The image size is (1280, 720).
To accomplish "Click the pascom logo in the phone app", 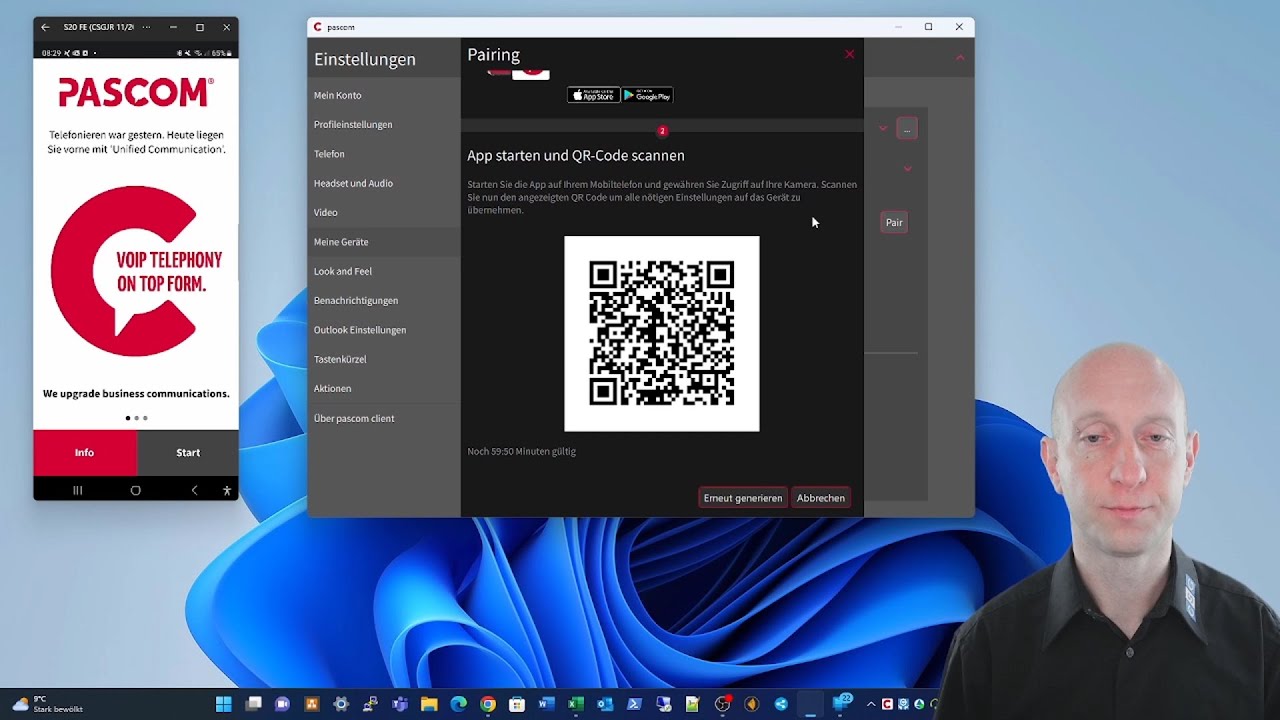I will (136, 92).
